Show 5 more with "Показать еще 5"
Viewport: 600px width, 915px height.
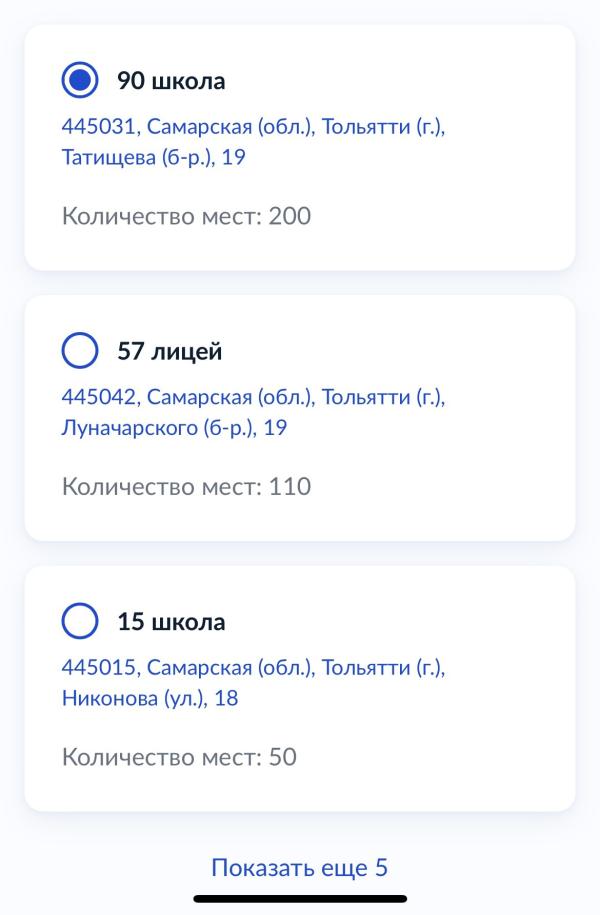pyautogui.click(x=299, y=867)
